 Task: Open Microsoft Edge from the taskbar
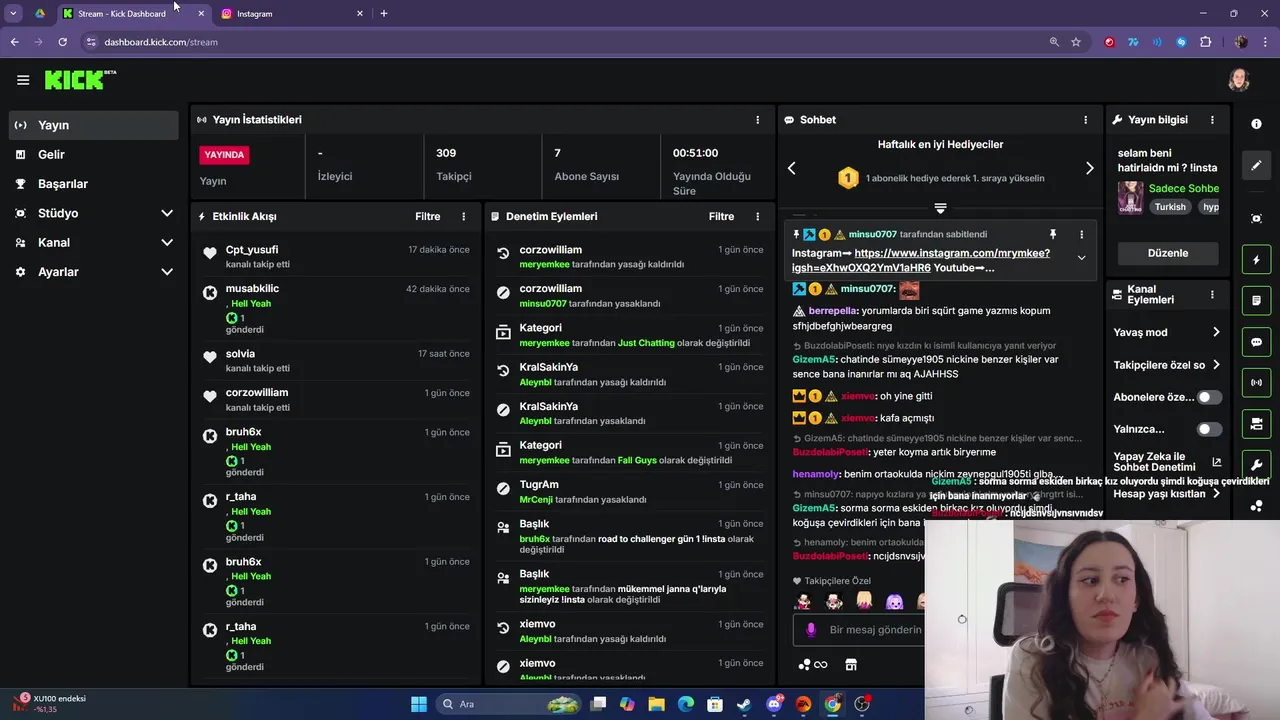coord(686,704)
